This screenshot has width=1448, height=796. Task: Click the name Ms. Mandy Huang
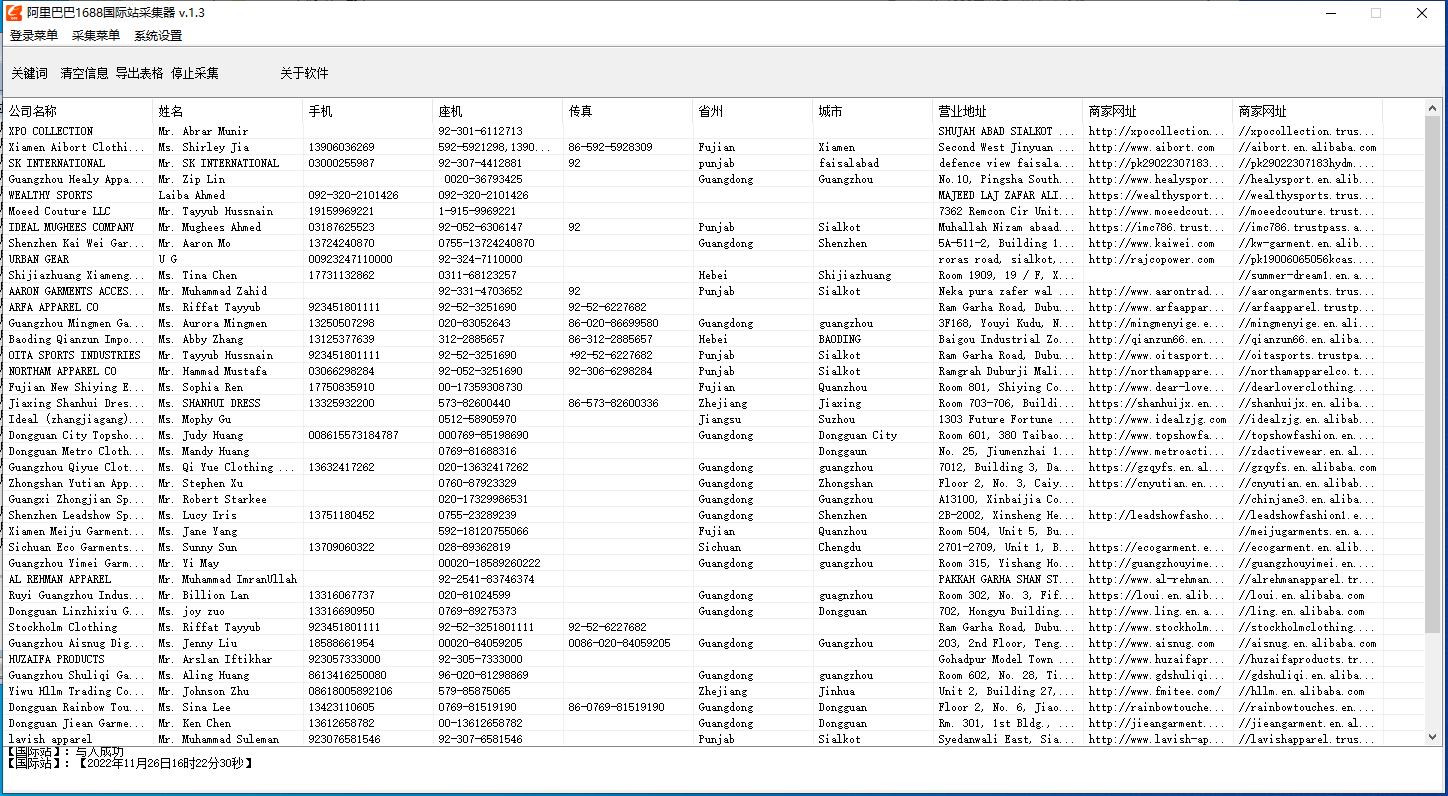tap(203, 451)
